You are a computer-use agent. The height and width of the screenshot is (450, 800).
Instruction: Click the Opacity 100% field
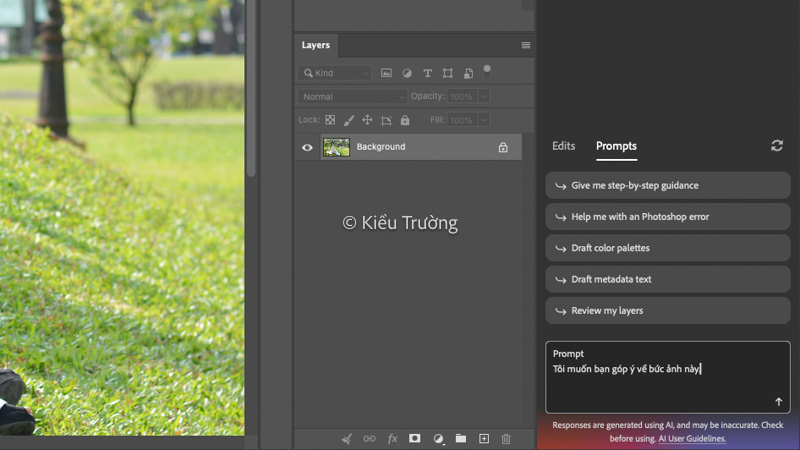point(462,96)
